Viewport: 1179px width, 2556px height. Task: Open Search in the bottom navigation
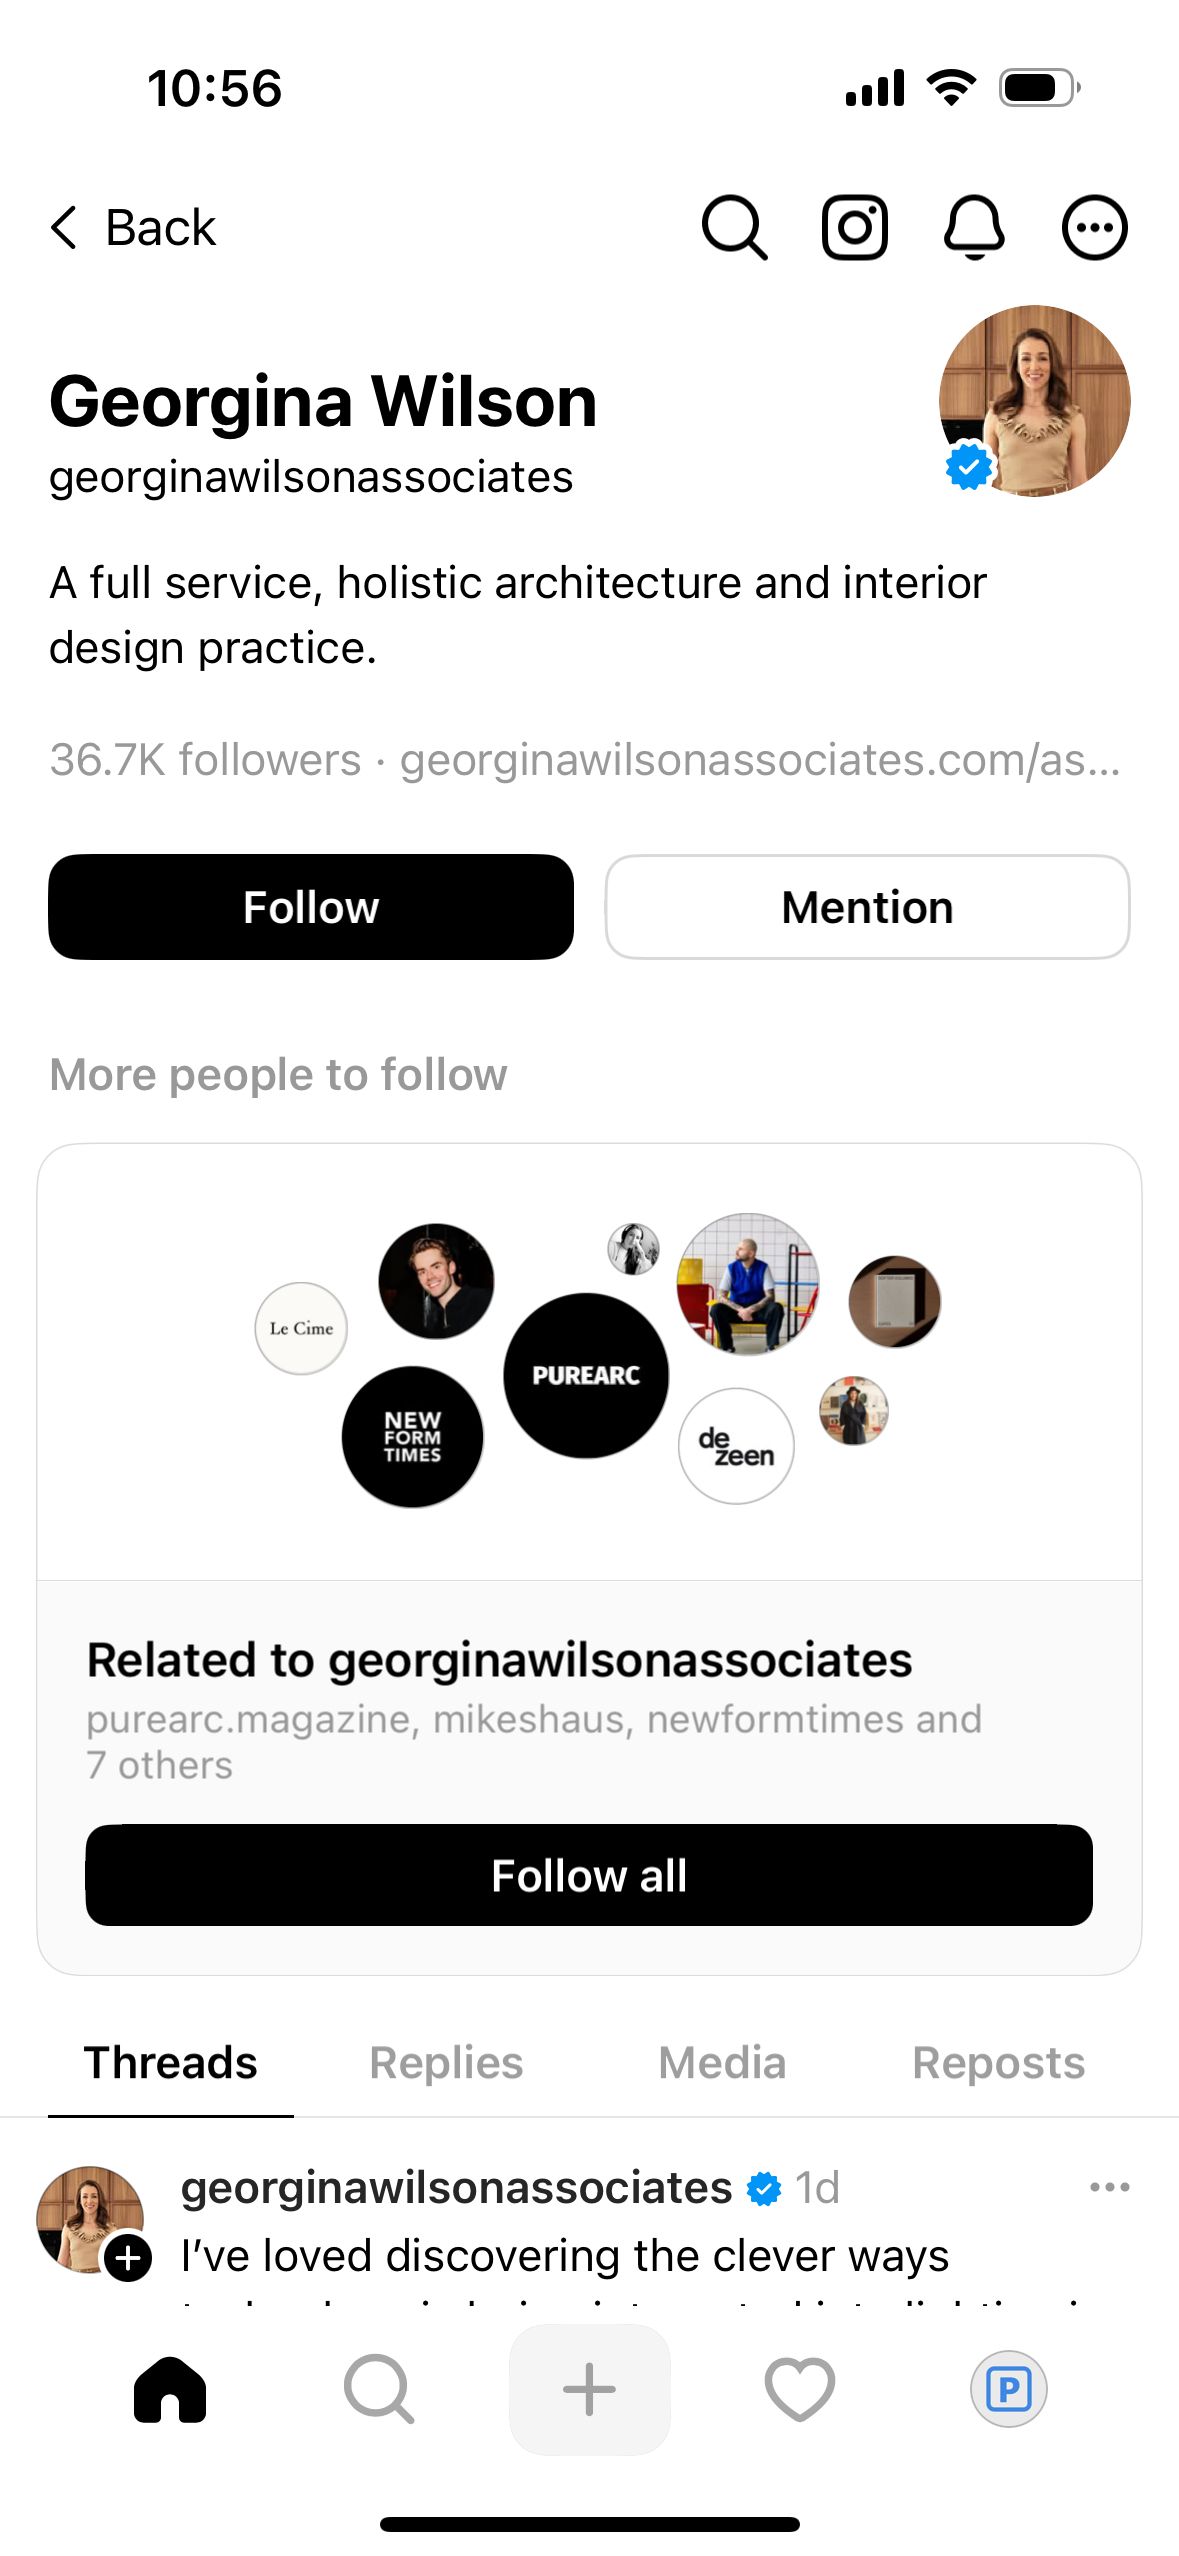pyautogui.click(x=379, y=2390)
